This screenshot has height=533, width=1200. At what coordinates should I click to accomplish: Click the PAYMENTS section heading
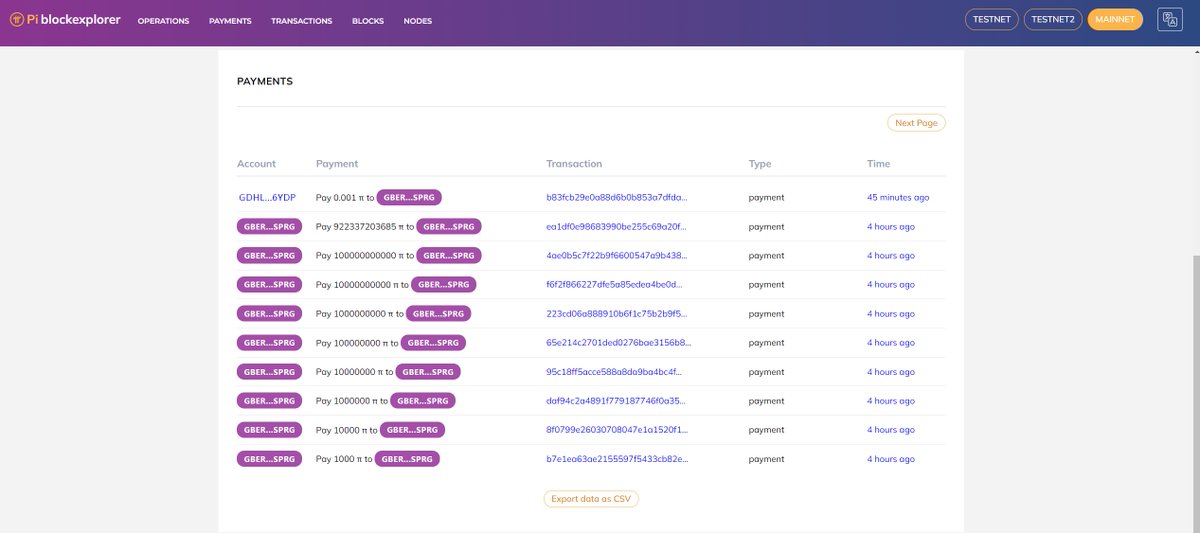[x=265, y=81]
